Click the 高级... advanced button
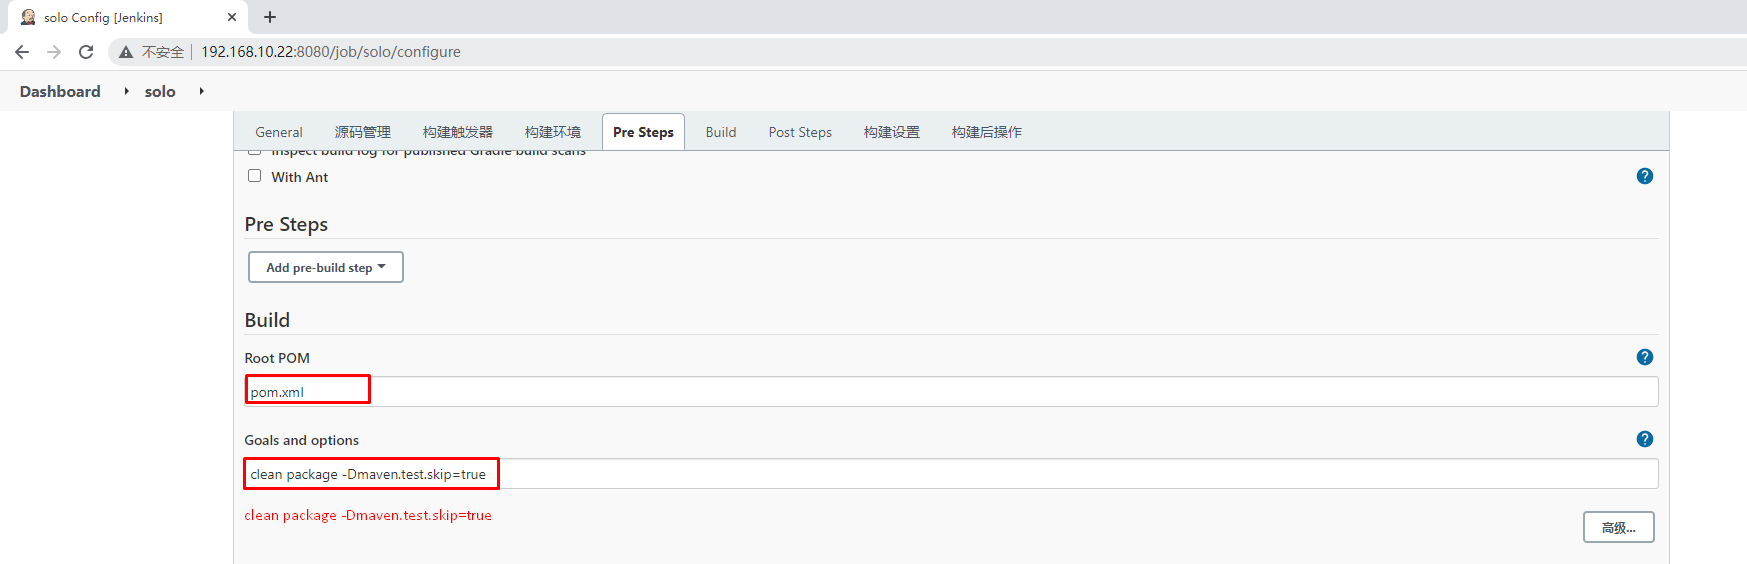Viewport: 1747px width, 564px height. coord(1618,527)
